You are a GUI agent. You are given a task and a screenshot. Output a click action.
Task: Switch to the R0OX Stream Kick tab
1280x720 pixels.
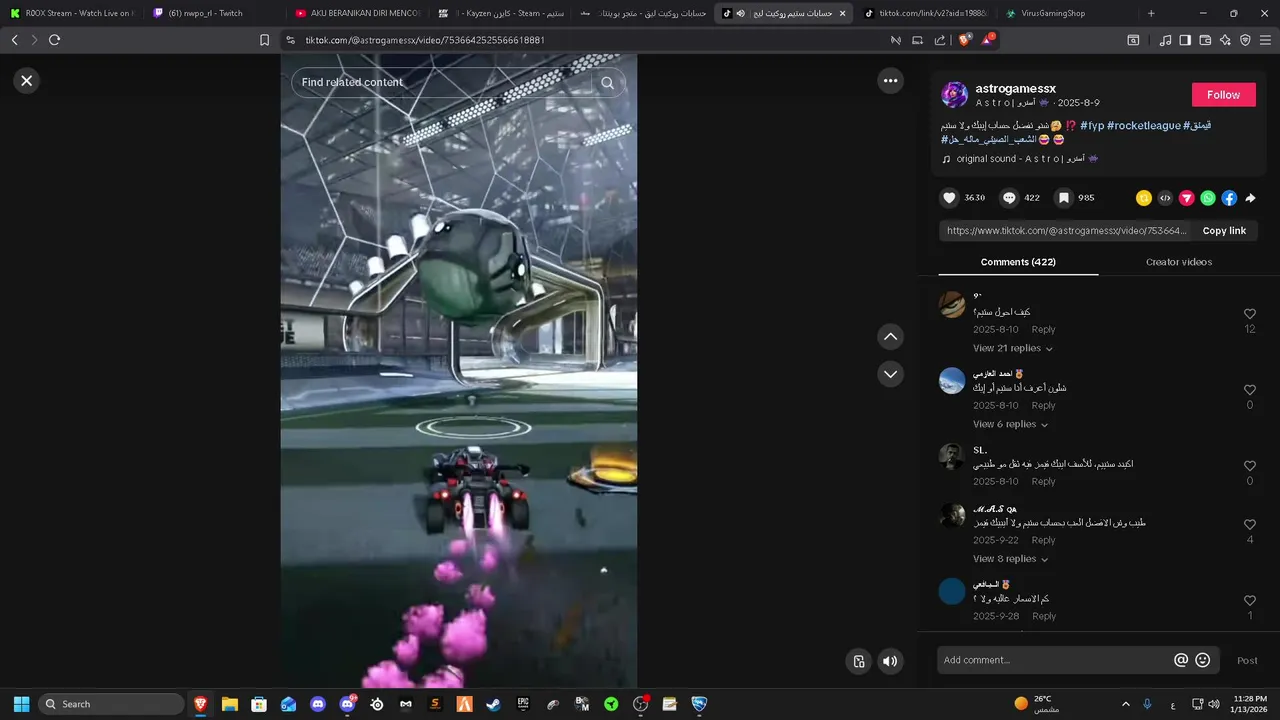click(x=71, y=13)
